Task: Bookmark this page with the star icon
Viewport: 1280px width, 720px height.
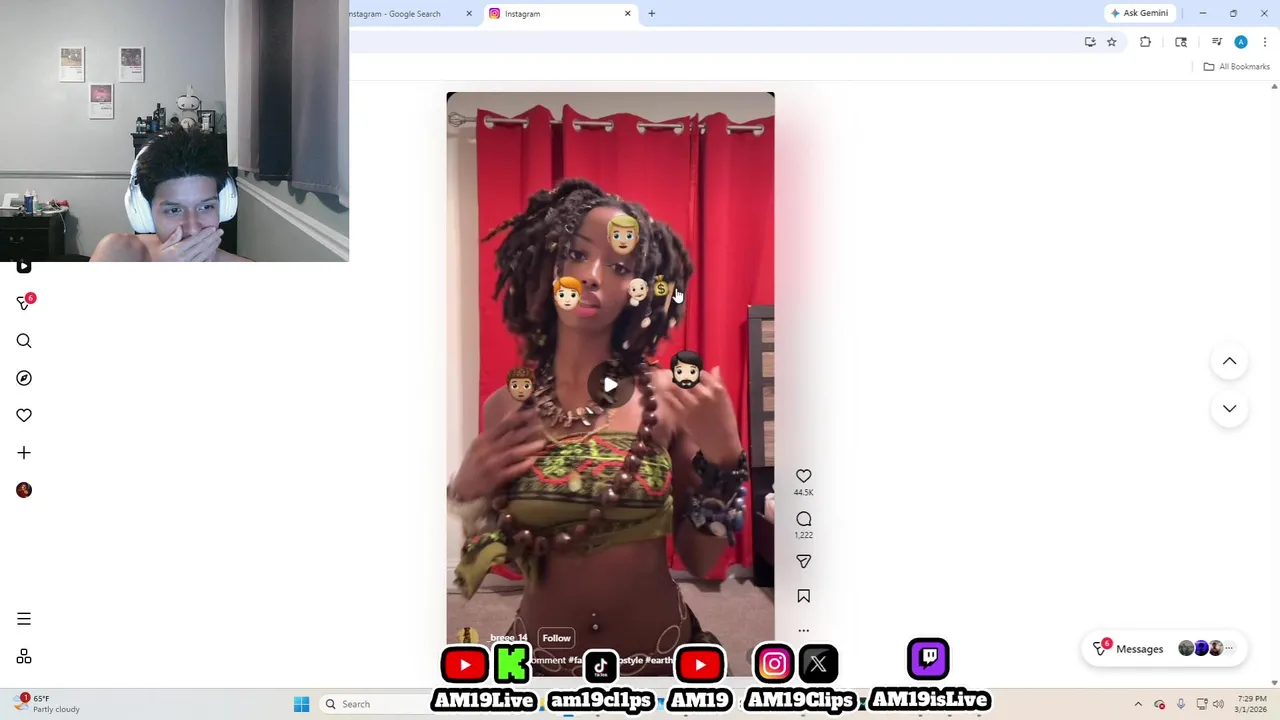Action: (1111, 42)
